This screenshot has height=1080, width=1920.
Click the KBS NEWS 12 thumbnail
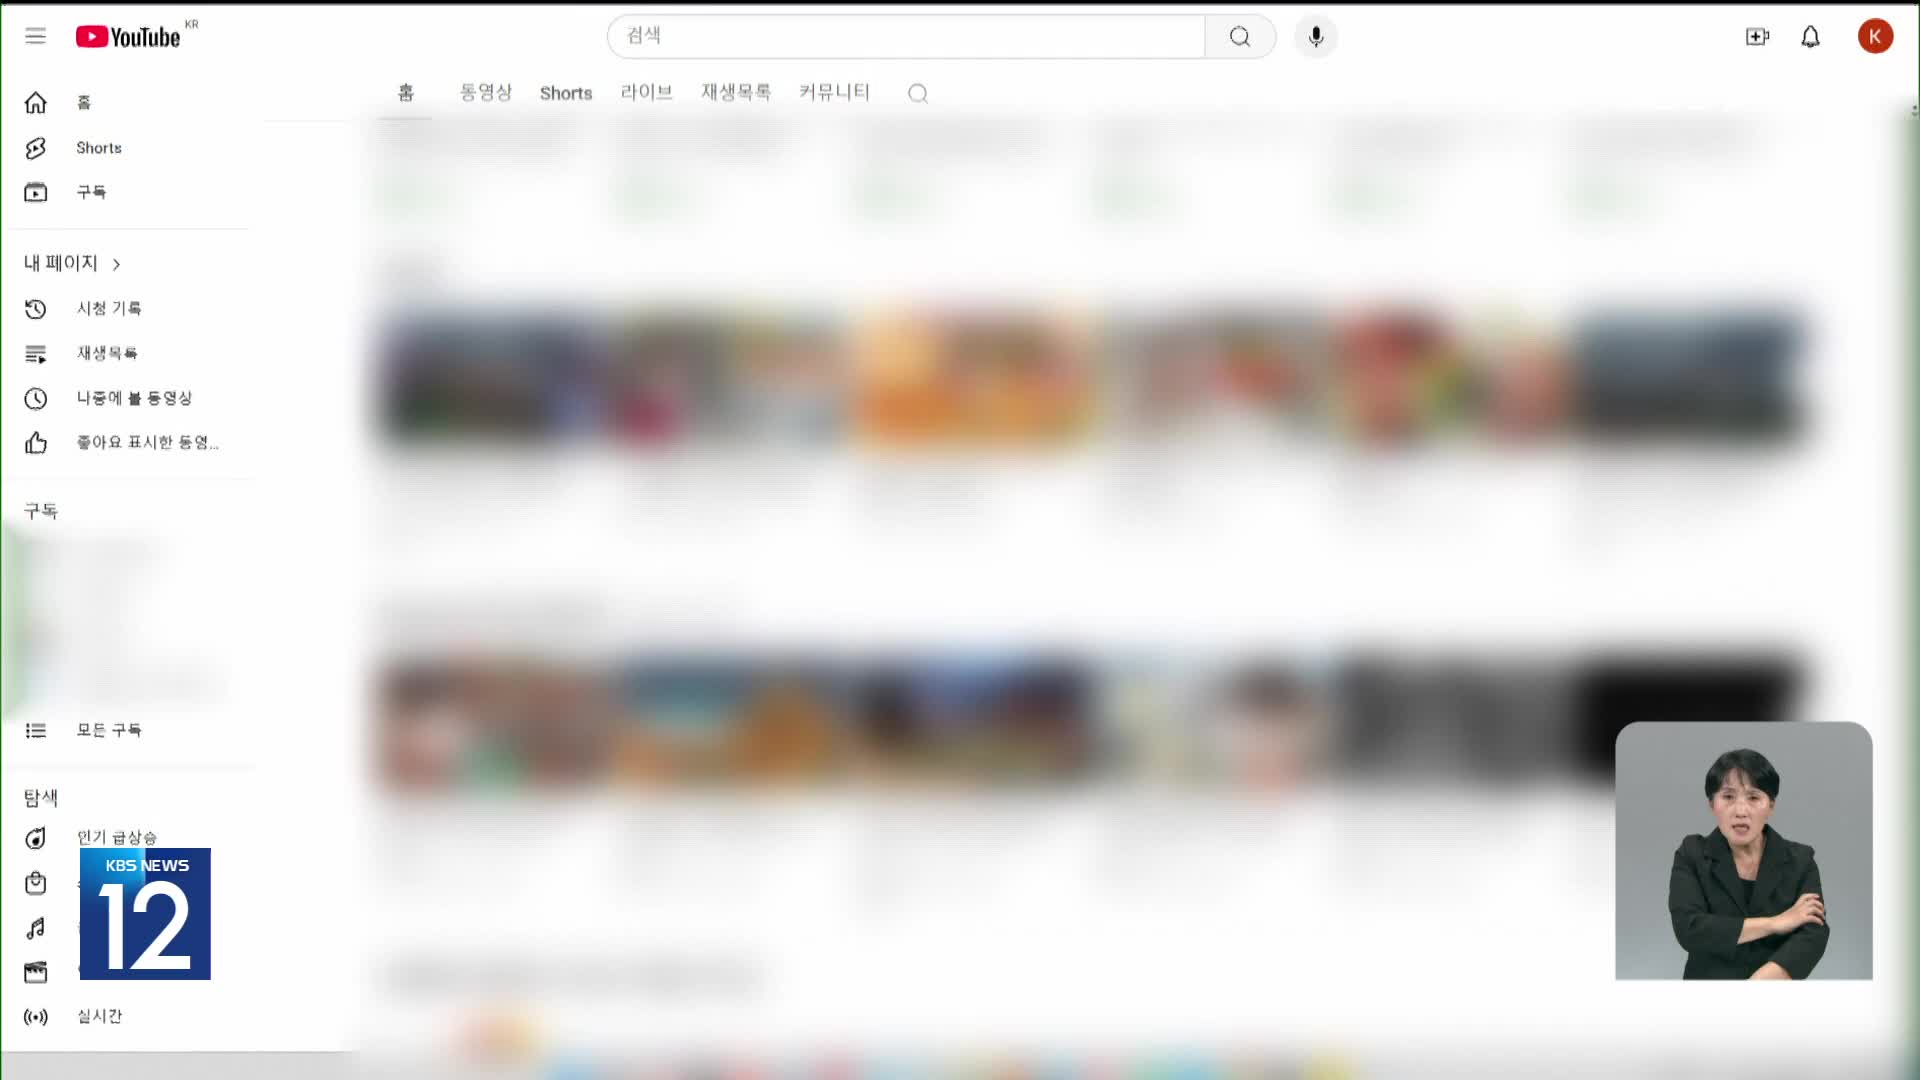[145, 914]
